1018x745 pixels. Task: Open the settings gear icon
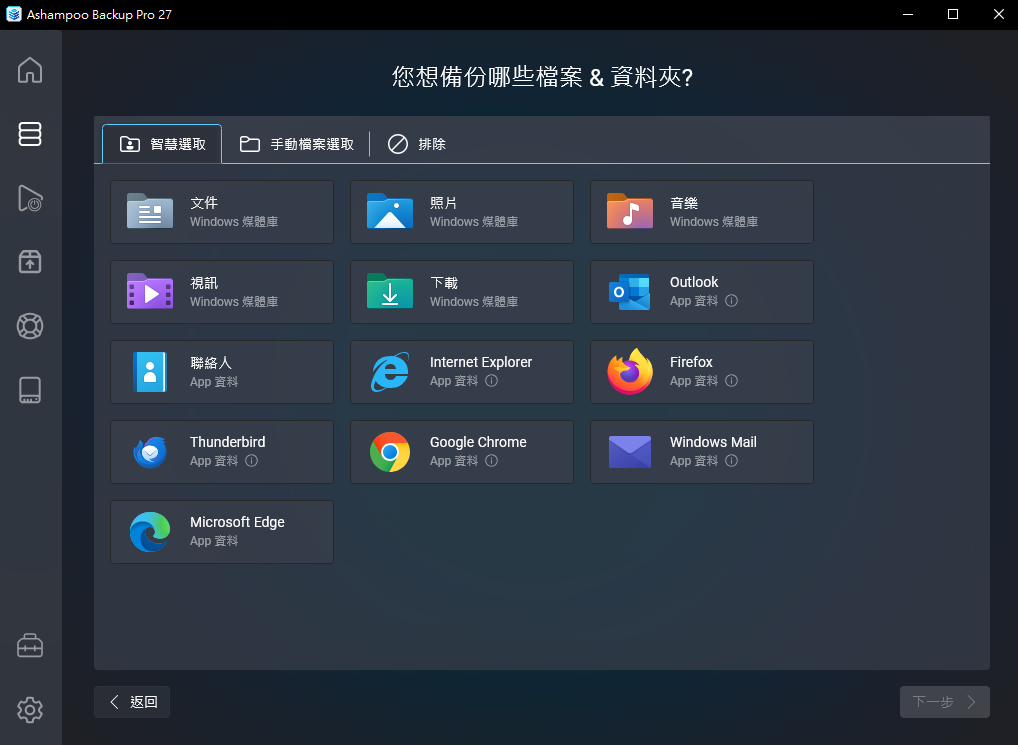30,710
